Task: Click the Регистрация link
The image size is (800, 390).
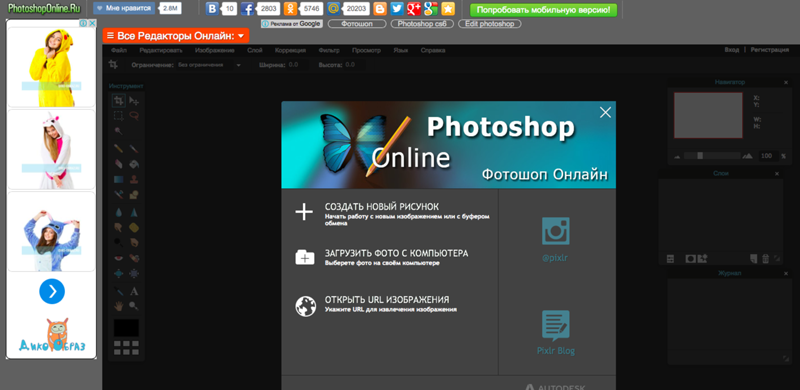Action: tap(769, 50)
